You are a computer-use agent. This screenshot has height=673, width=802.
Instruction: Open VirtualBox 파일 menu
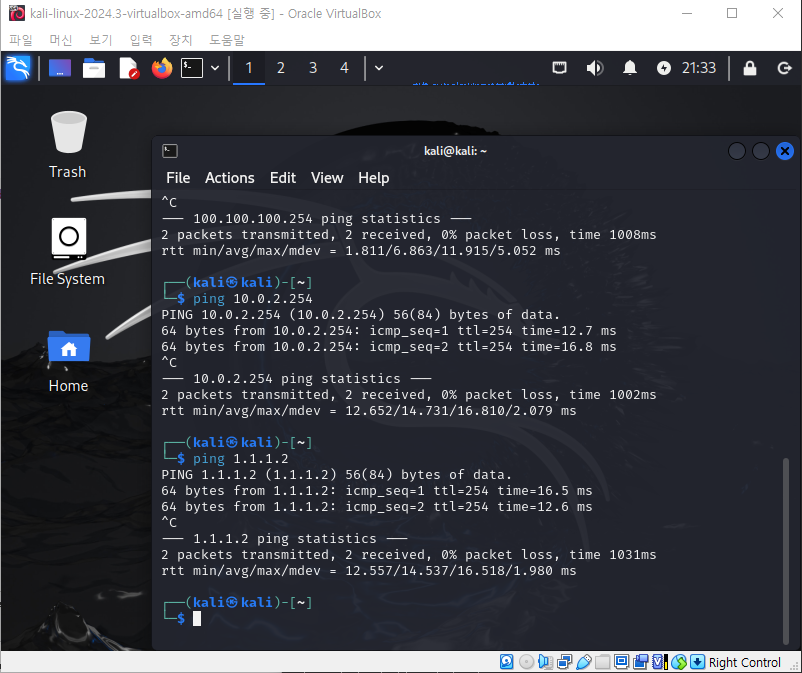[20, 40]
